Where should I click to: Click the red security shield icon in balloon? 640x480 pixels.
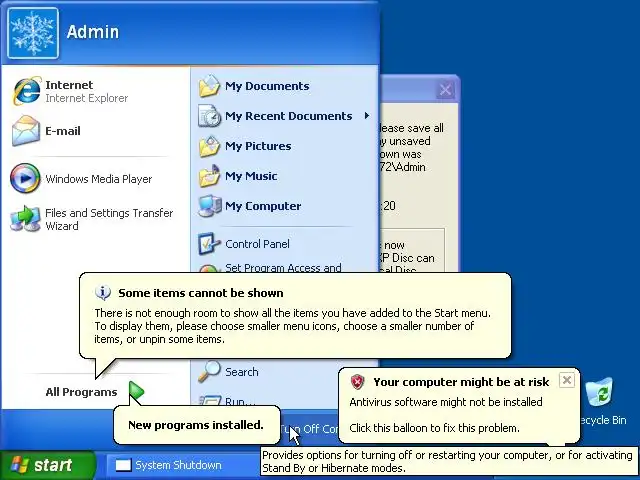(x=357, y=382)
